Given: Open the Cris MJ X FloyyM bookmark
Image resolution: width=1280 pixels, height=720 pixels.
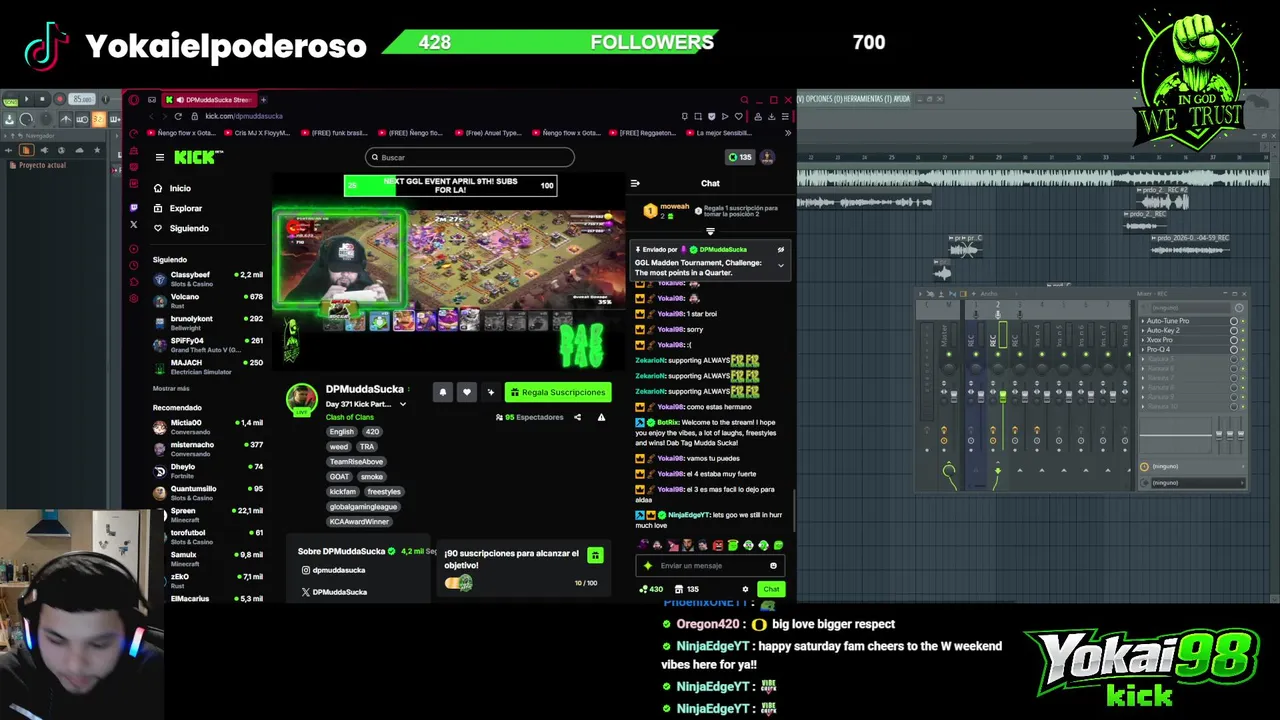Looking at the screenshot, I should point(257,133).
